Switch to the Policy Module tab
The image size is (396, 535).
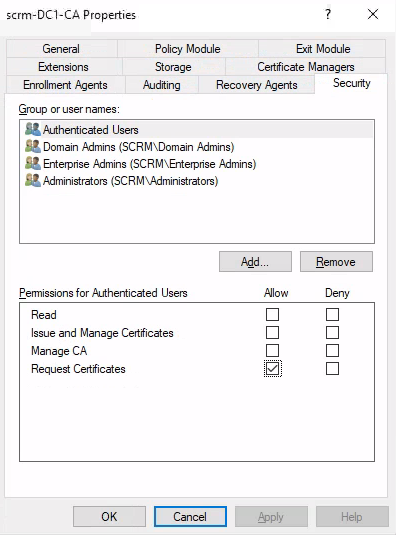[188, 49]
